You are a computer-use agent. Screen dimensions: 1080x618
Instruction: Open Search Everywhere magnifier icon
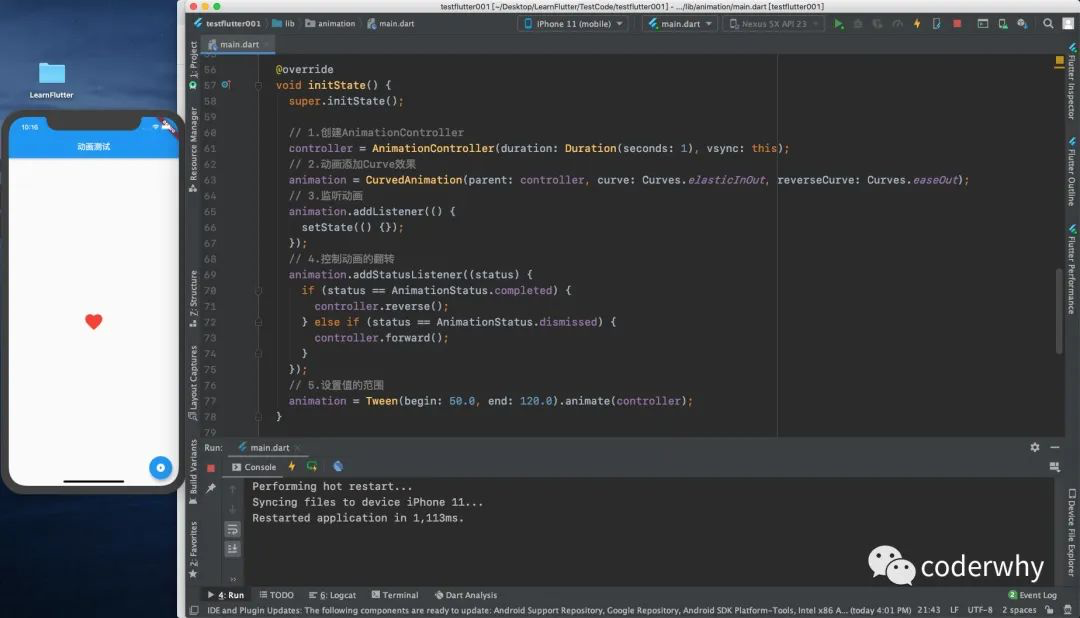click(x=1048, y=24)
